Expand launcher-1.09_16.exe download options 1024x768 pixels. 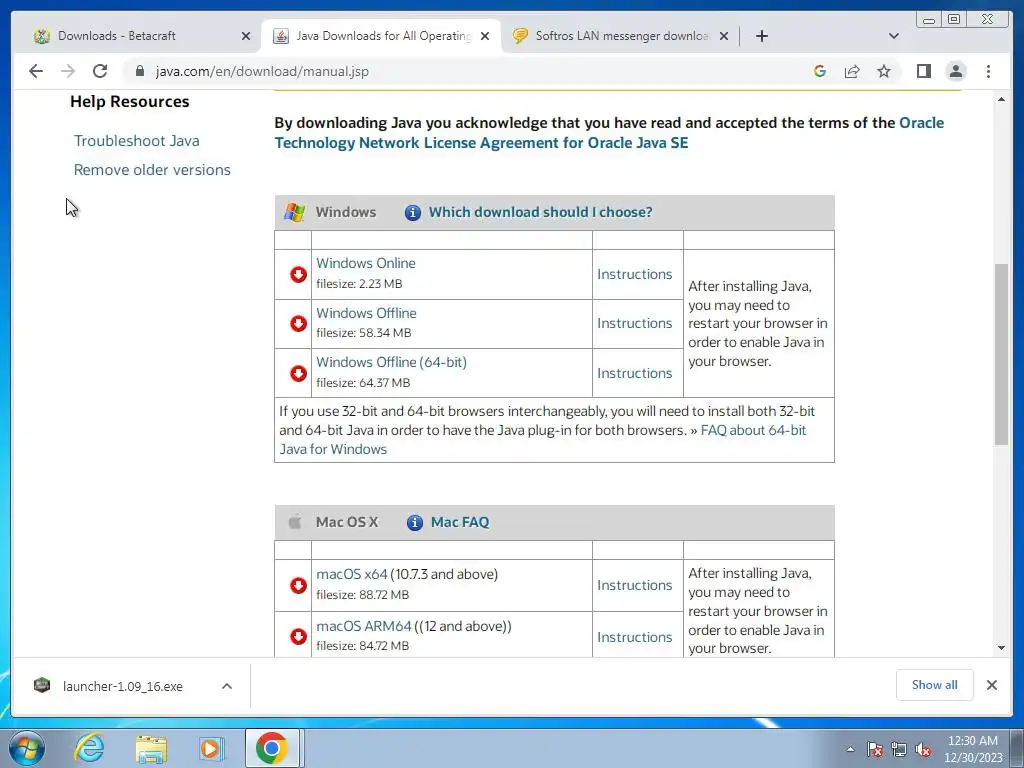click(227, 686)
